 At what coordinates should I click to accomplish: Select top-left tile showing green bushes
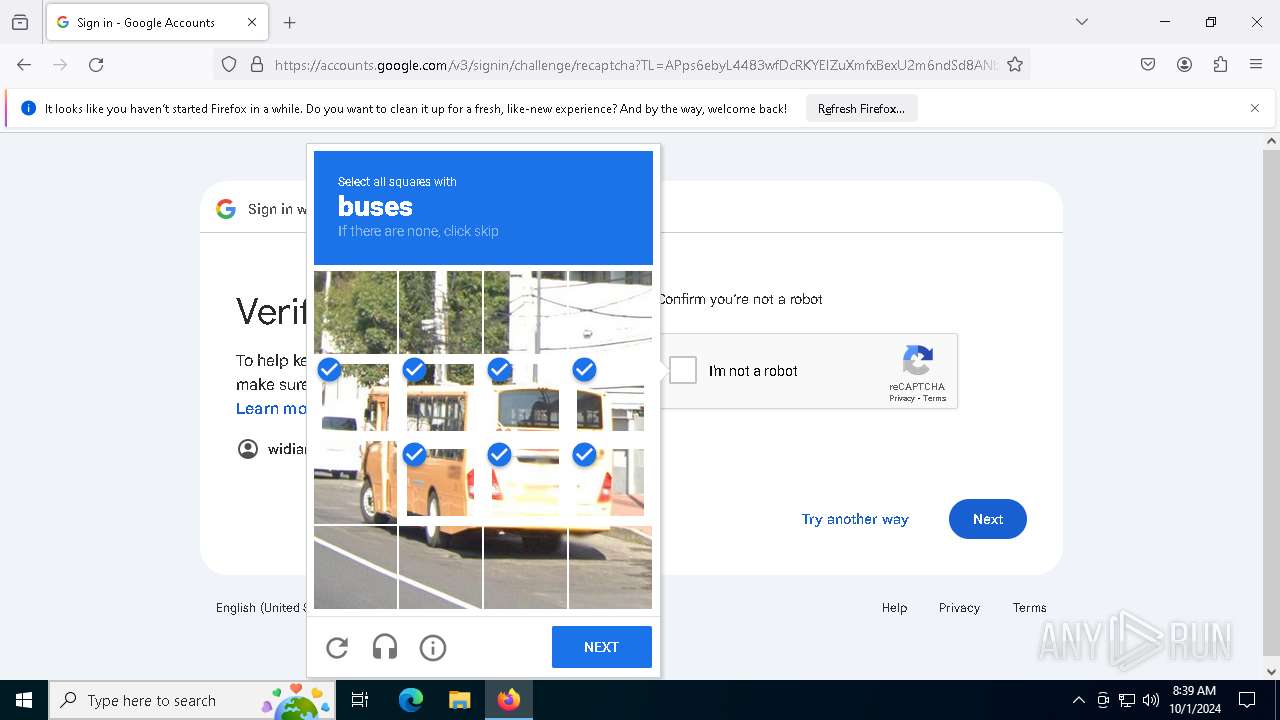(355, 312)
